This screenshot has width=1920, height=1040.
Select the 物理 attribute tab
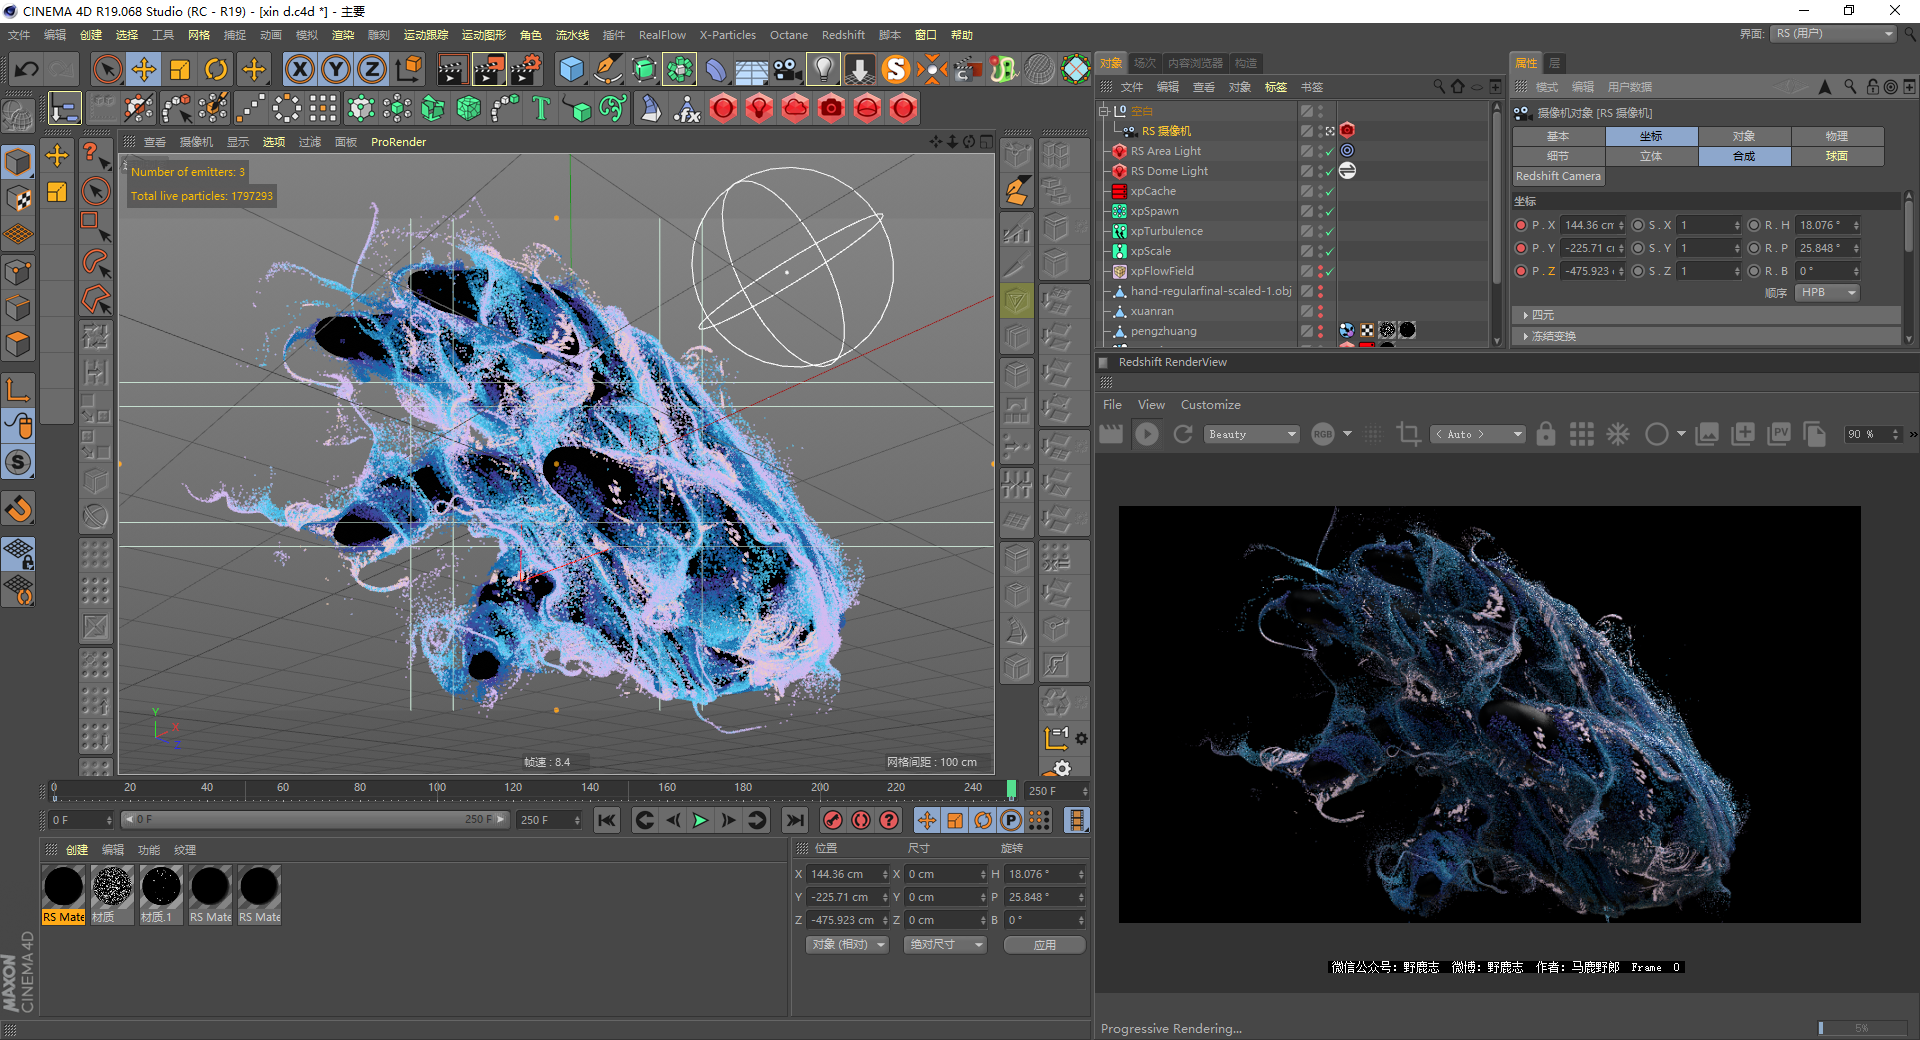(x=1837, y=136)
